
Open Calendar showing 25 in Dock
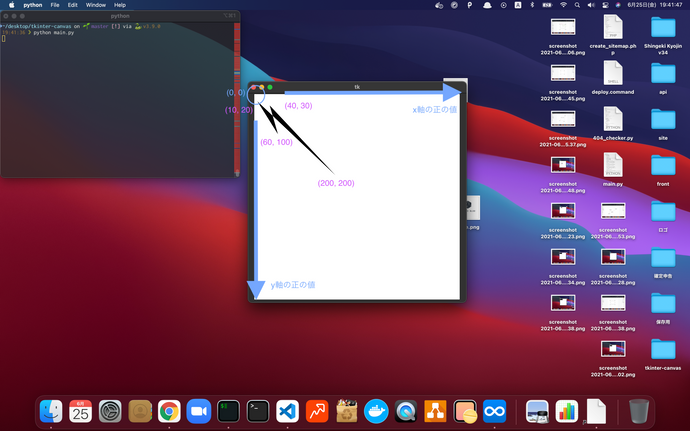tap(81, 411)
